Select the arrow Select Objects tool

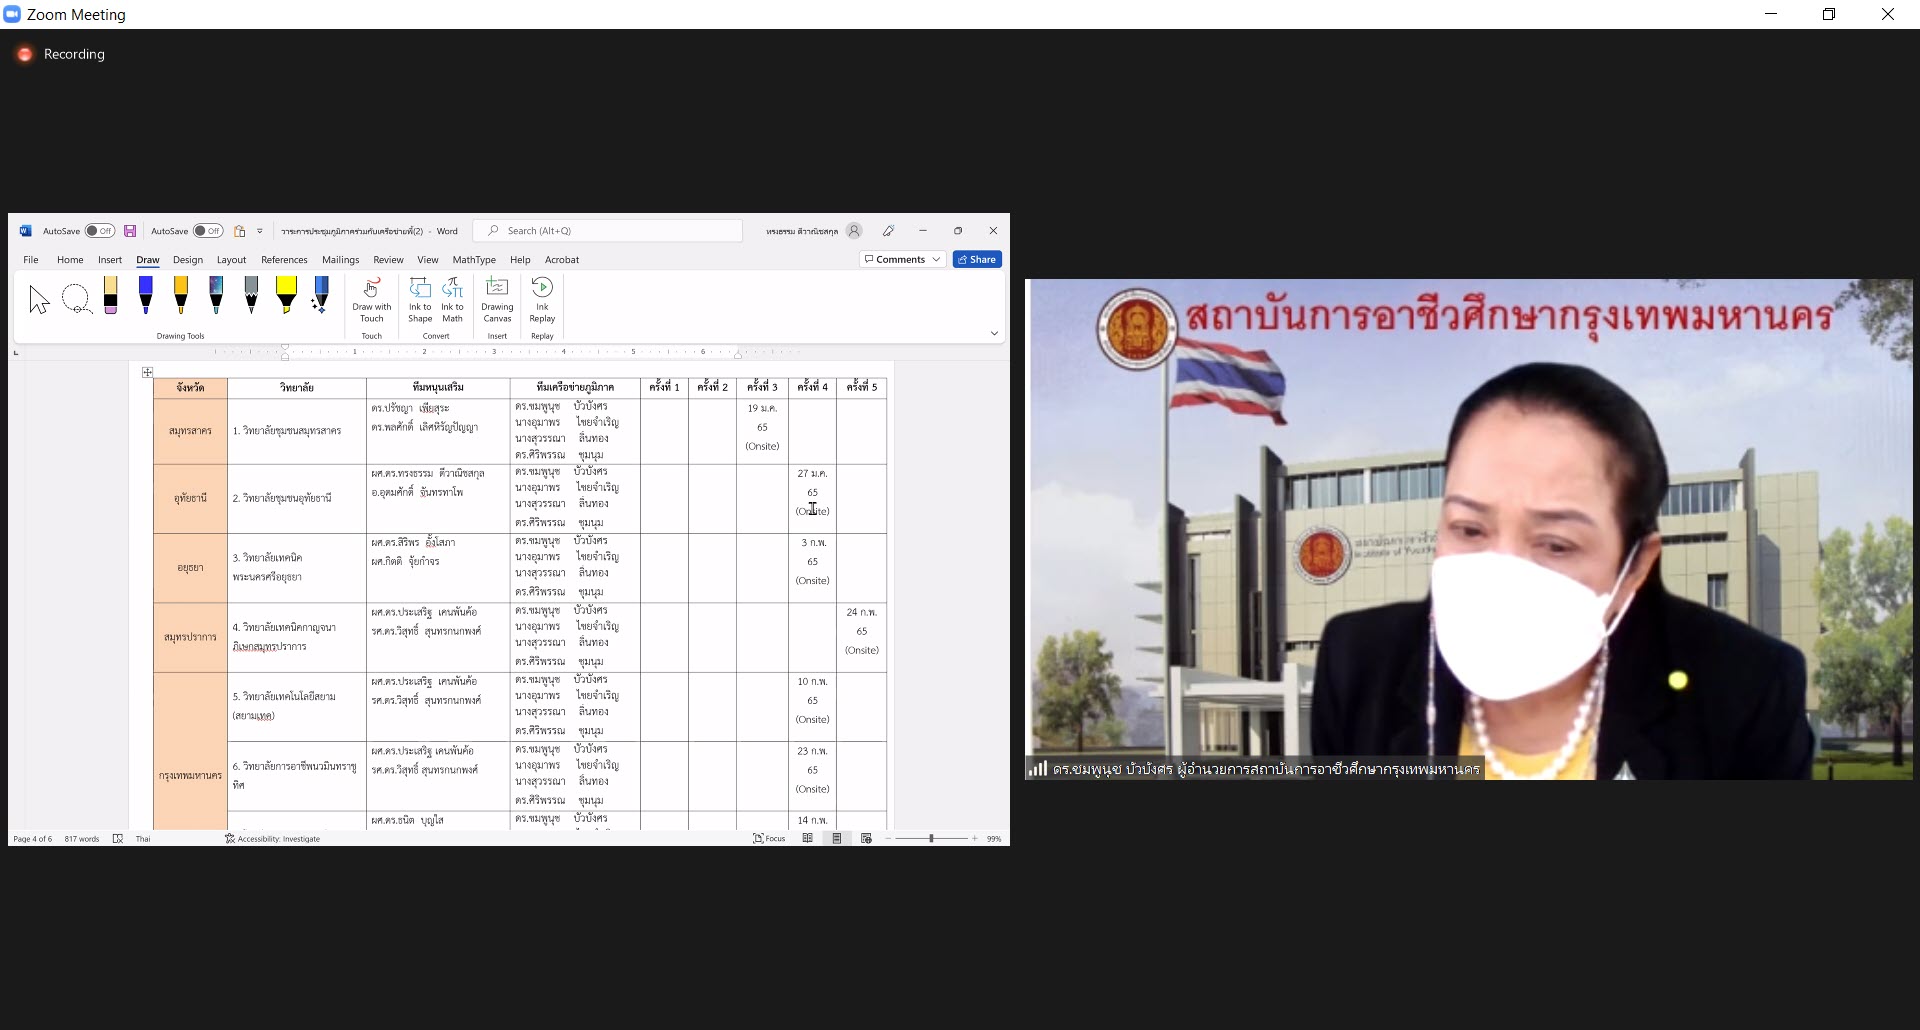39,299
